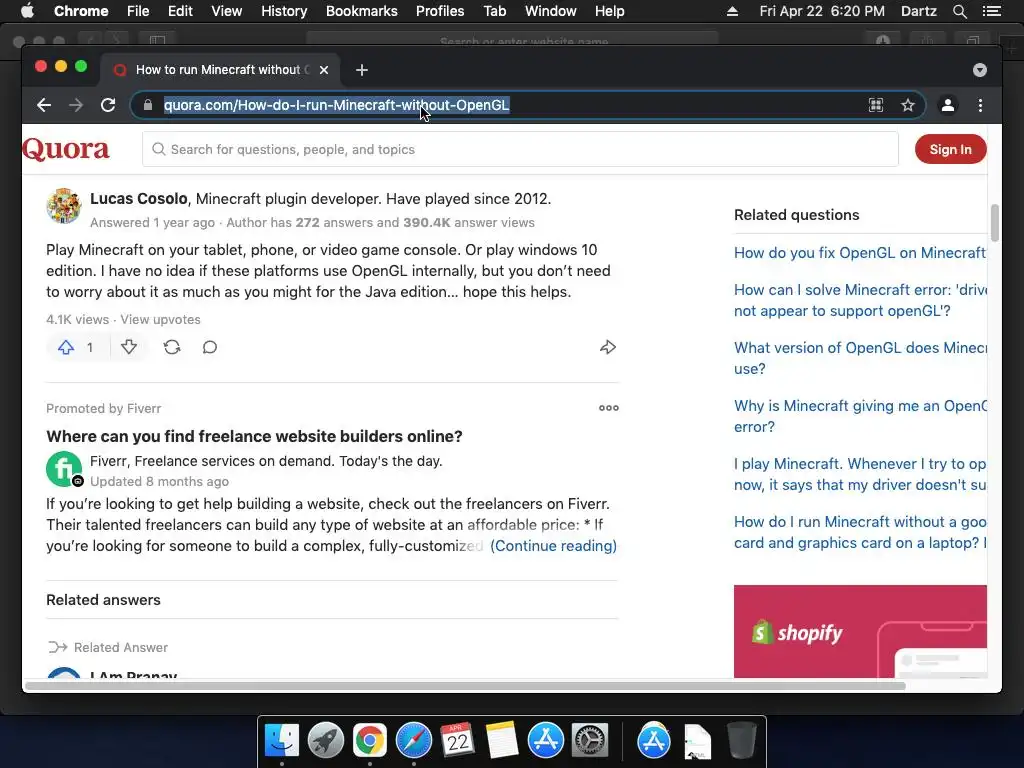Open the Trash in the Dock

click(x=741, y=740)
